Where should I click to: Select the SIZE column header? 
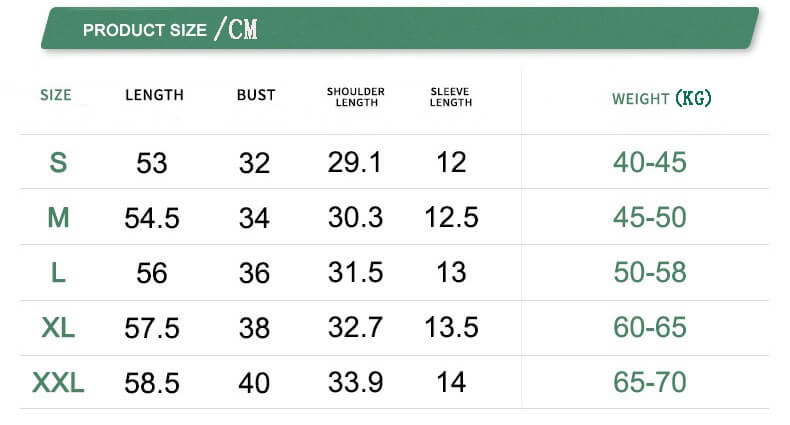coord(56,95)
